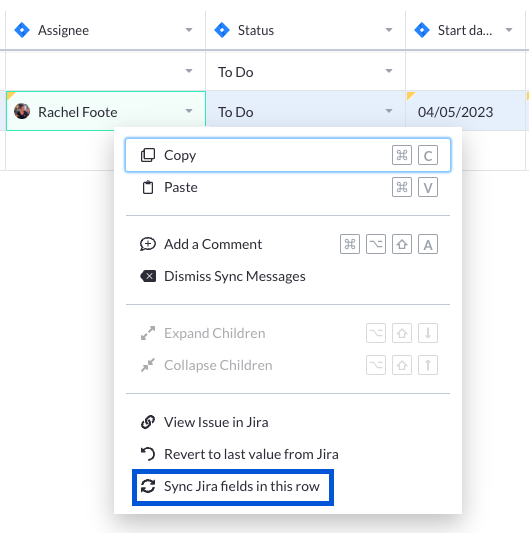Image resolution: width=529 pixels, height=533 pixels.
Task: Click the revert arrow icon in menu
Action: [x=148, y=454]
